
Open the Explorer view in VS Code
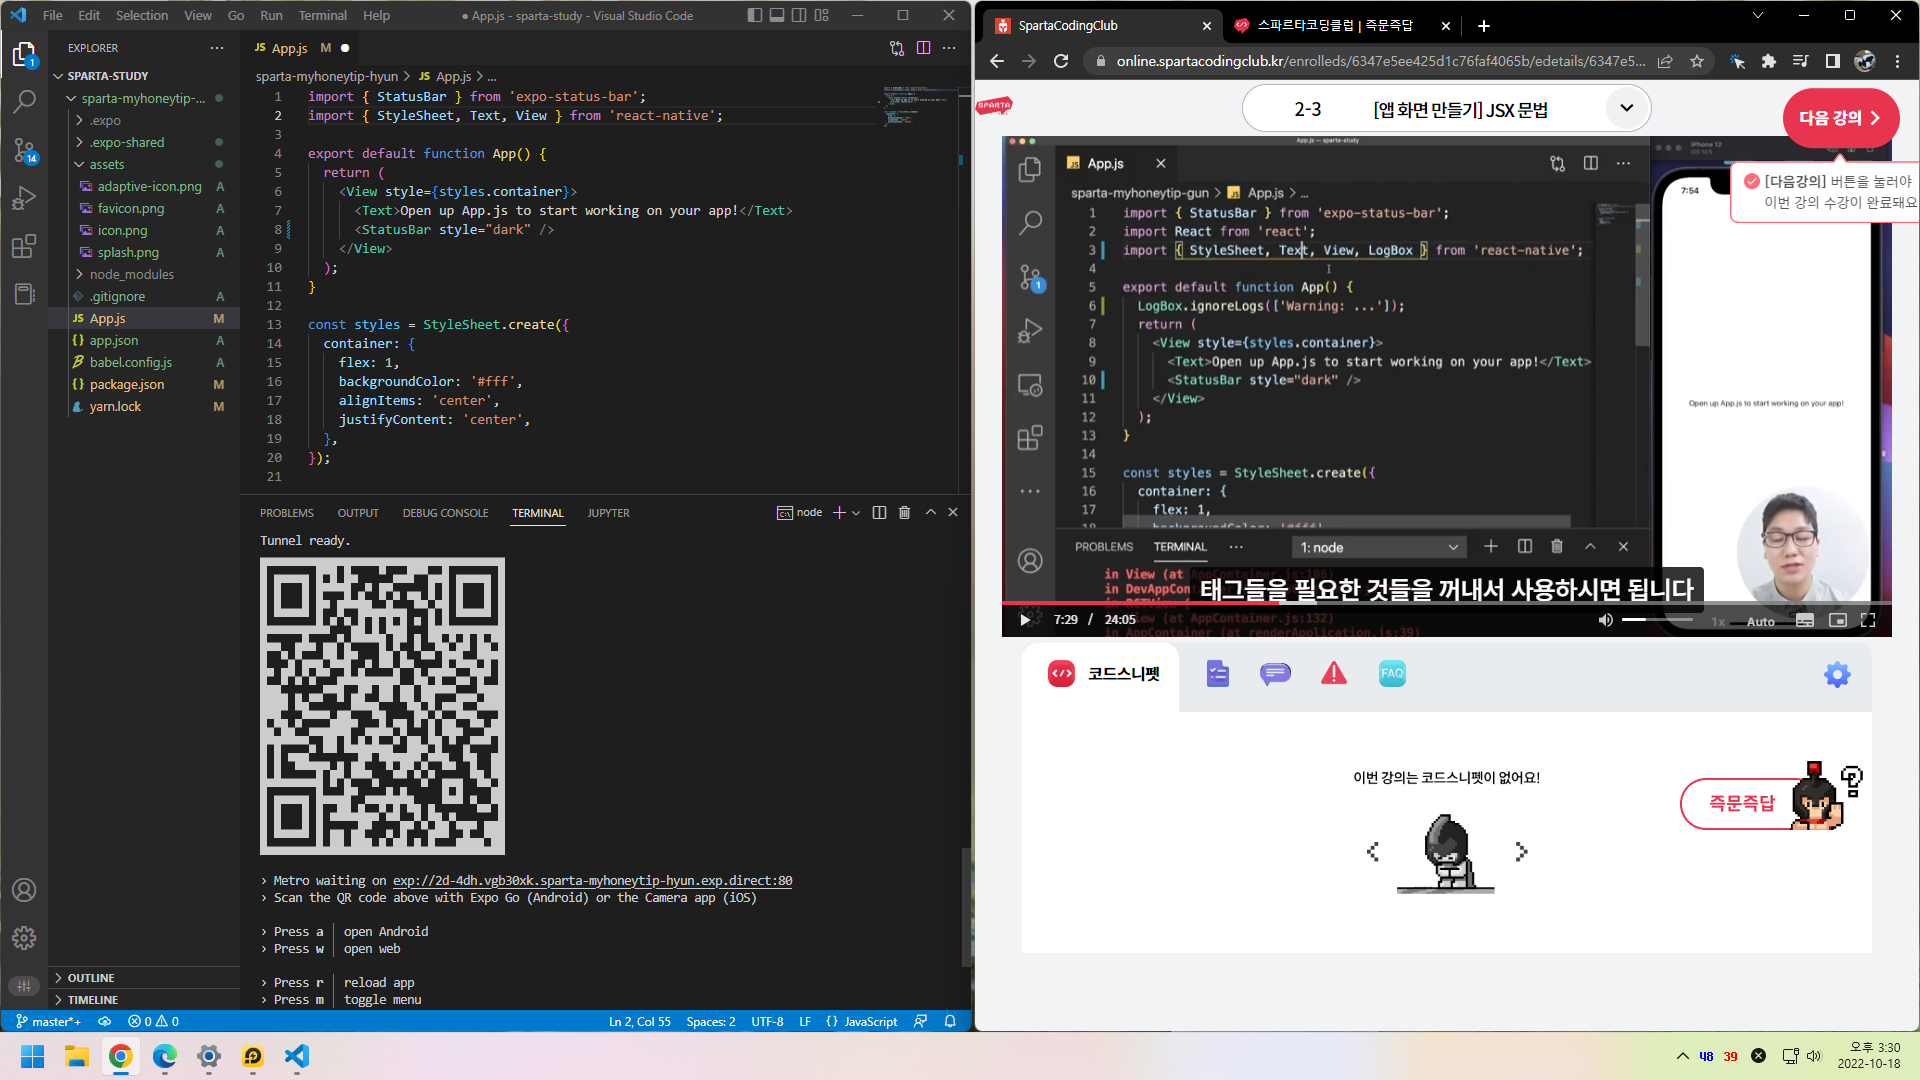24,54
